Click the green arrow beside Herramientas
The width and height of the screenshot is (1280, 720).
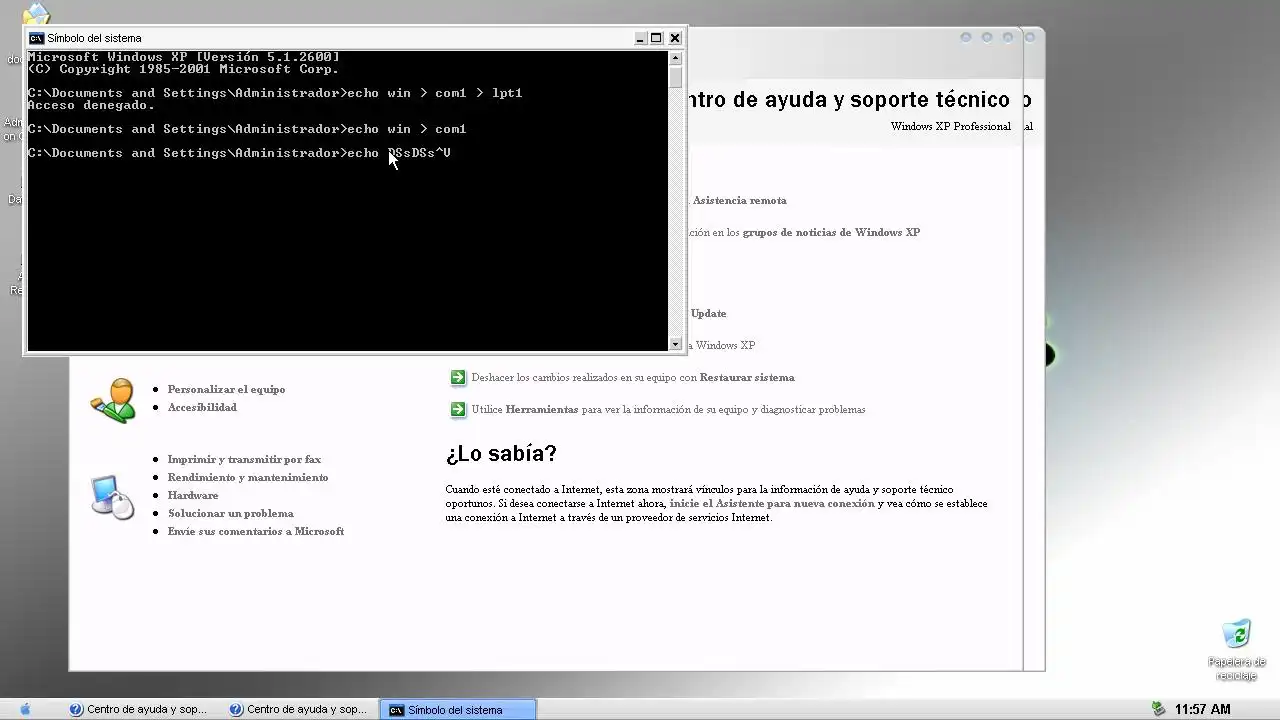[x=458, y=409]
